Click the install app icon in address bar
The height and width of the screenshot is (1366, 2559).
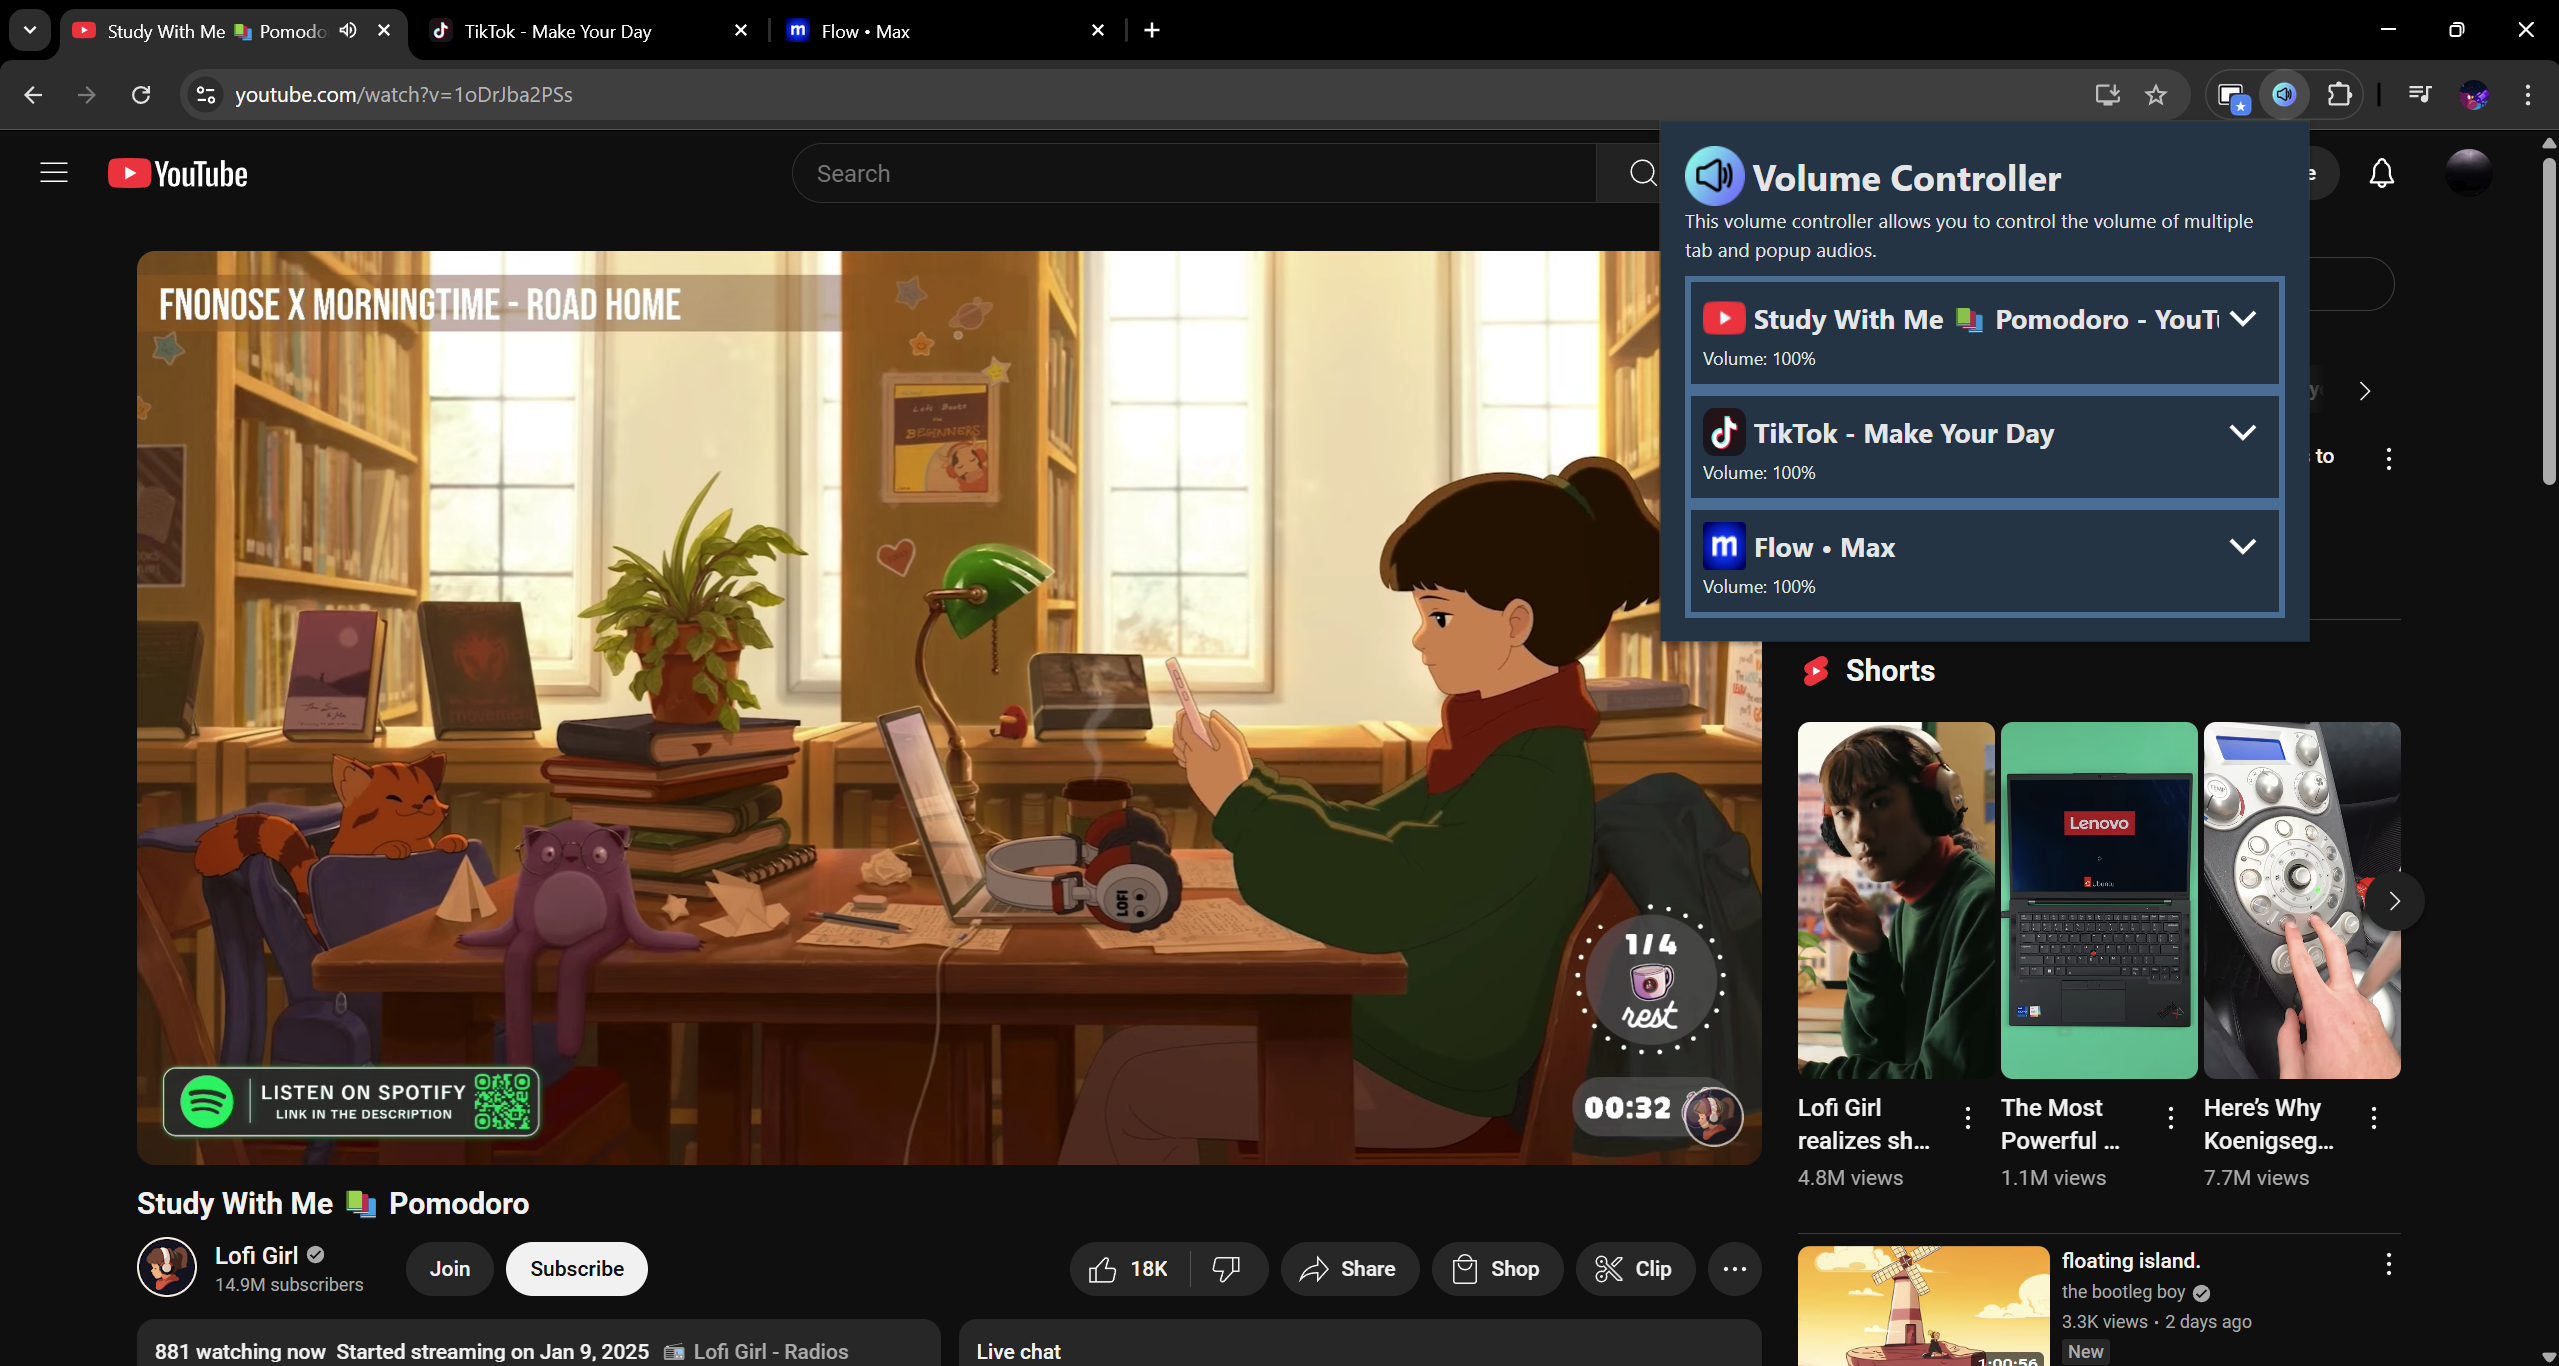pos(2107,94)
